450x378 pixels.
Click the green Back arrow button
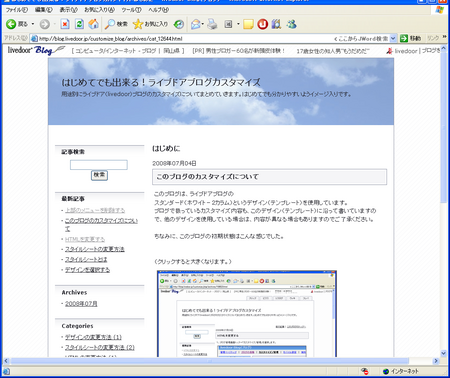point(11,24)
